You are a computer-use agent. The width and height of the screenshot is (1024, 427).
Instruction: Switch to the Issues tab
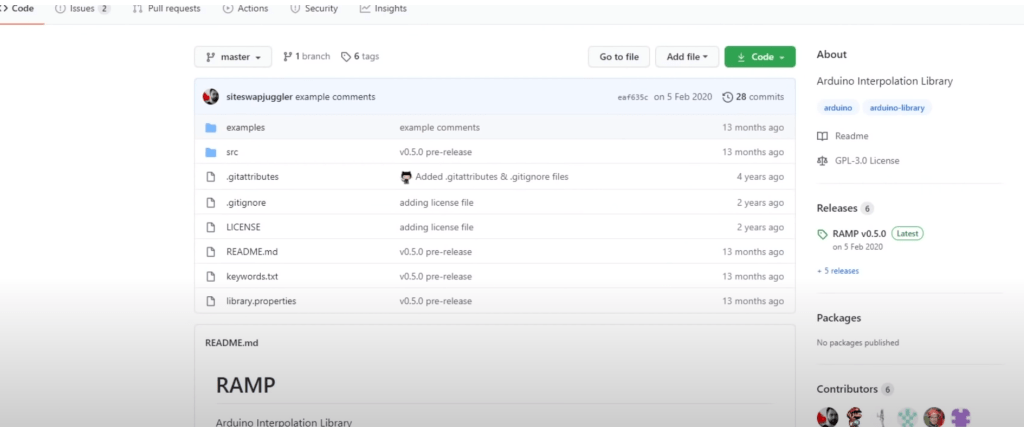point(82,8)
